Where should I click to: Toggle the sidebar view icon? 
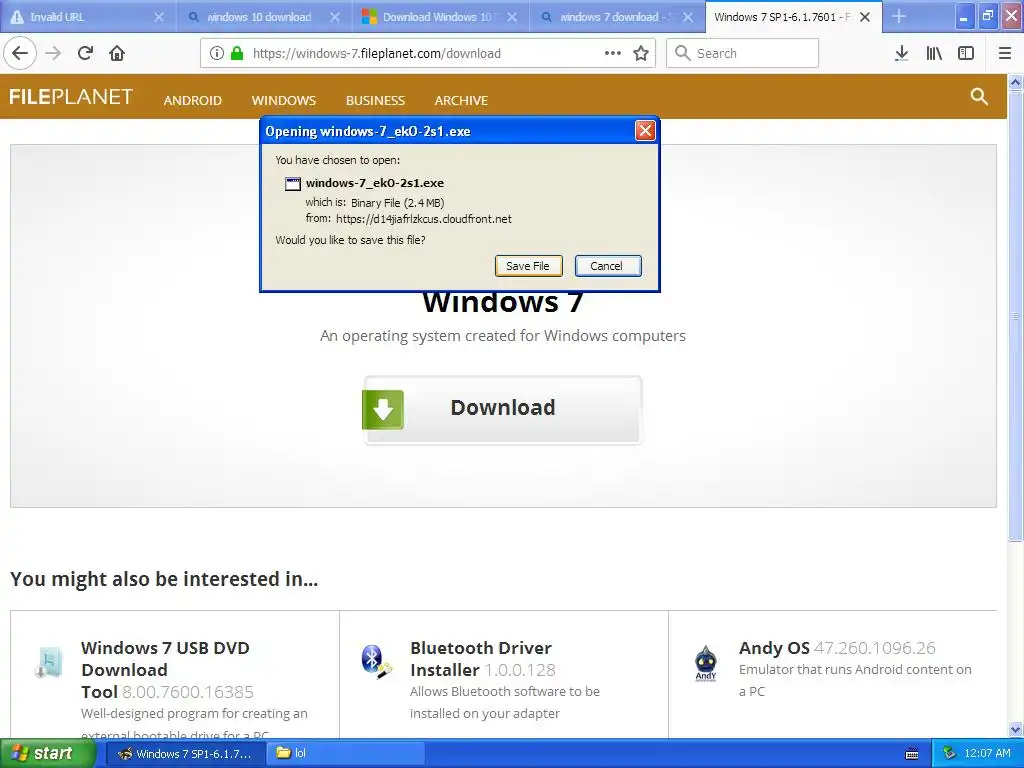pos(966,53)
